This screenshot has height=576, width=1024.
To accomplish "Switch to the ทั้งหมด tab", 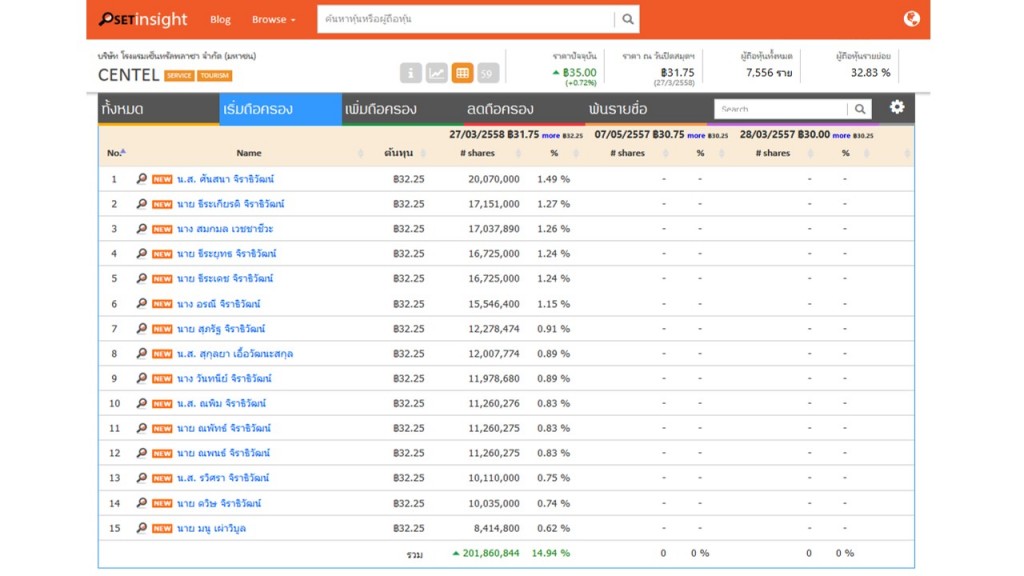I will tap(159, 109).
